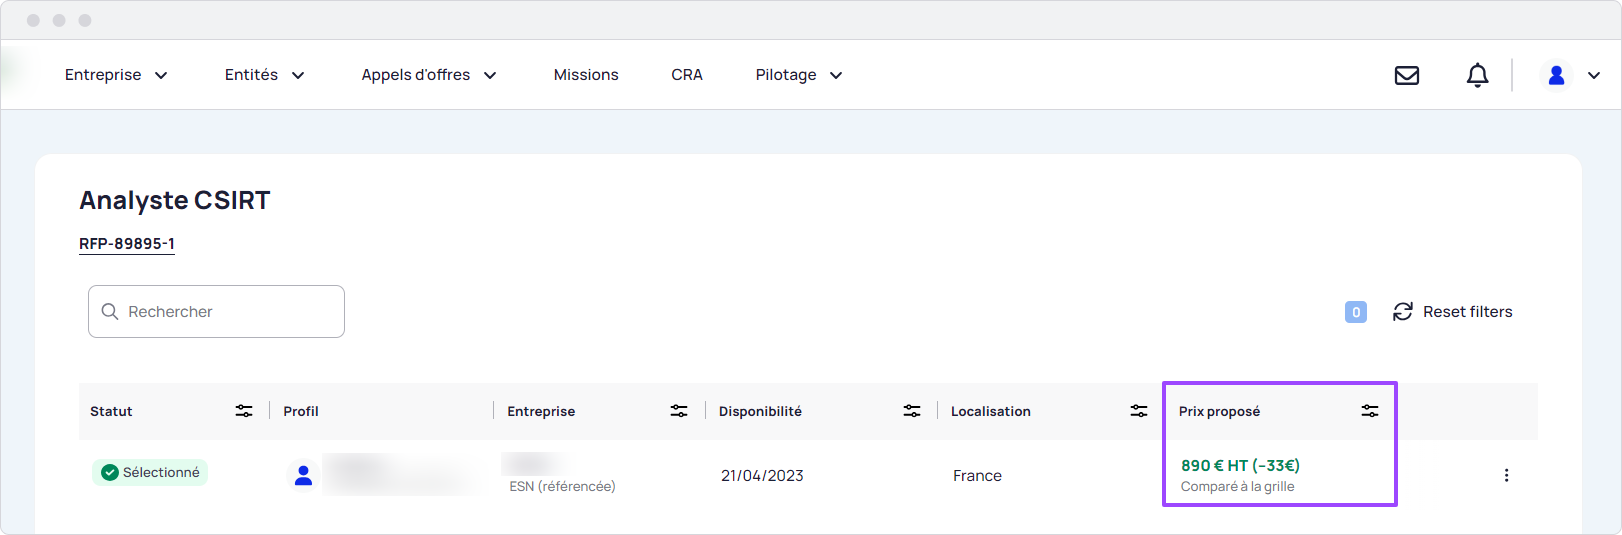The height and width of the screenshot is (535, 1622).
Task: Open the Localisation column filter icon
Action: pos(1139,411)
